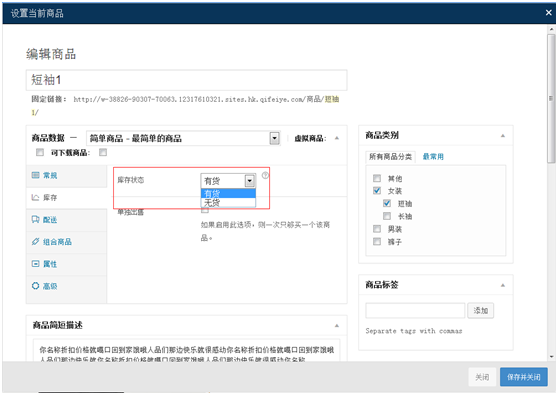
Task: Click the 库存 chart icon
Action: [x=35, y=197]
